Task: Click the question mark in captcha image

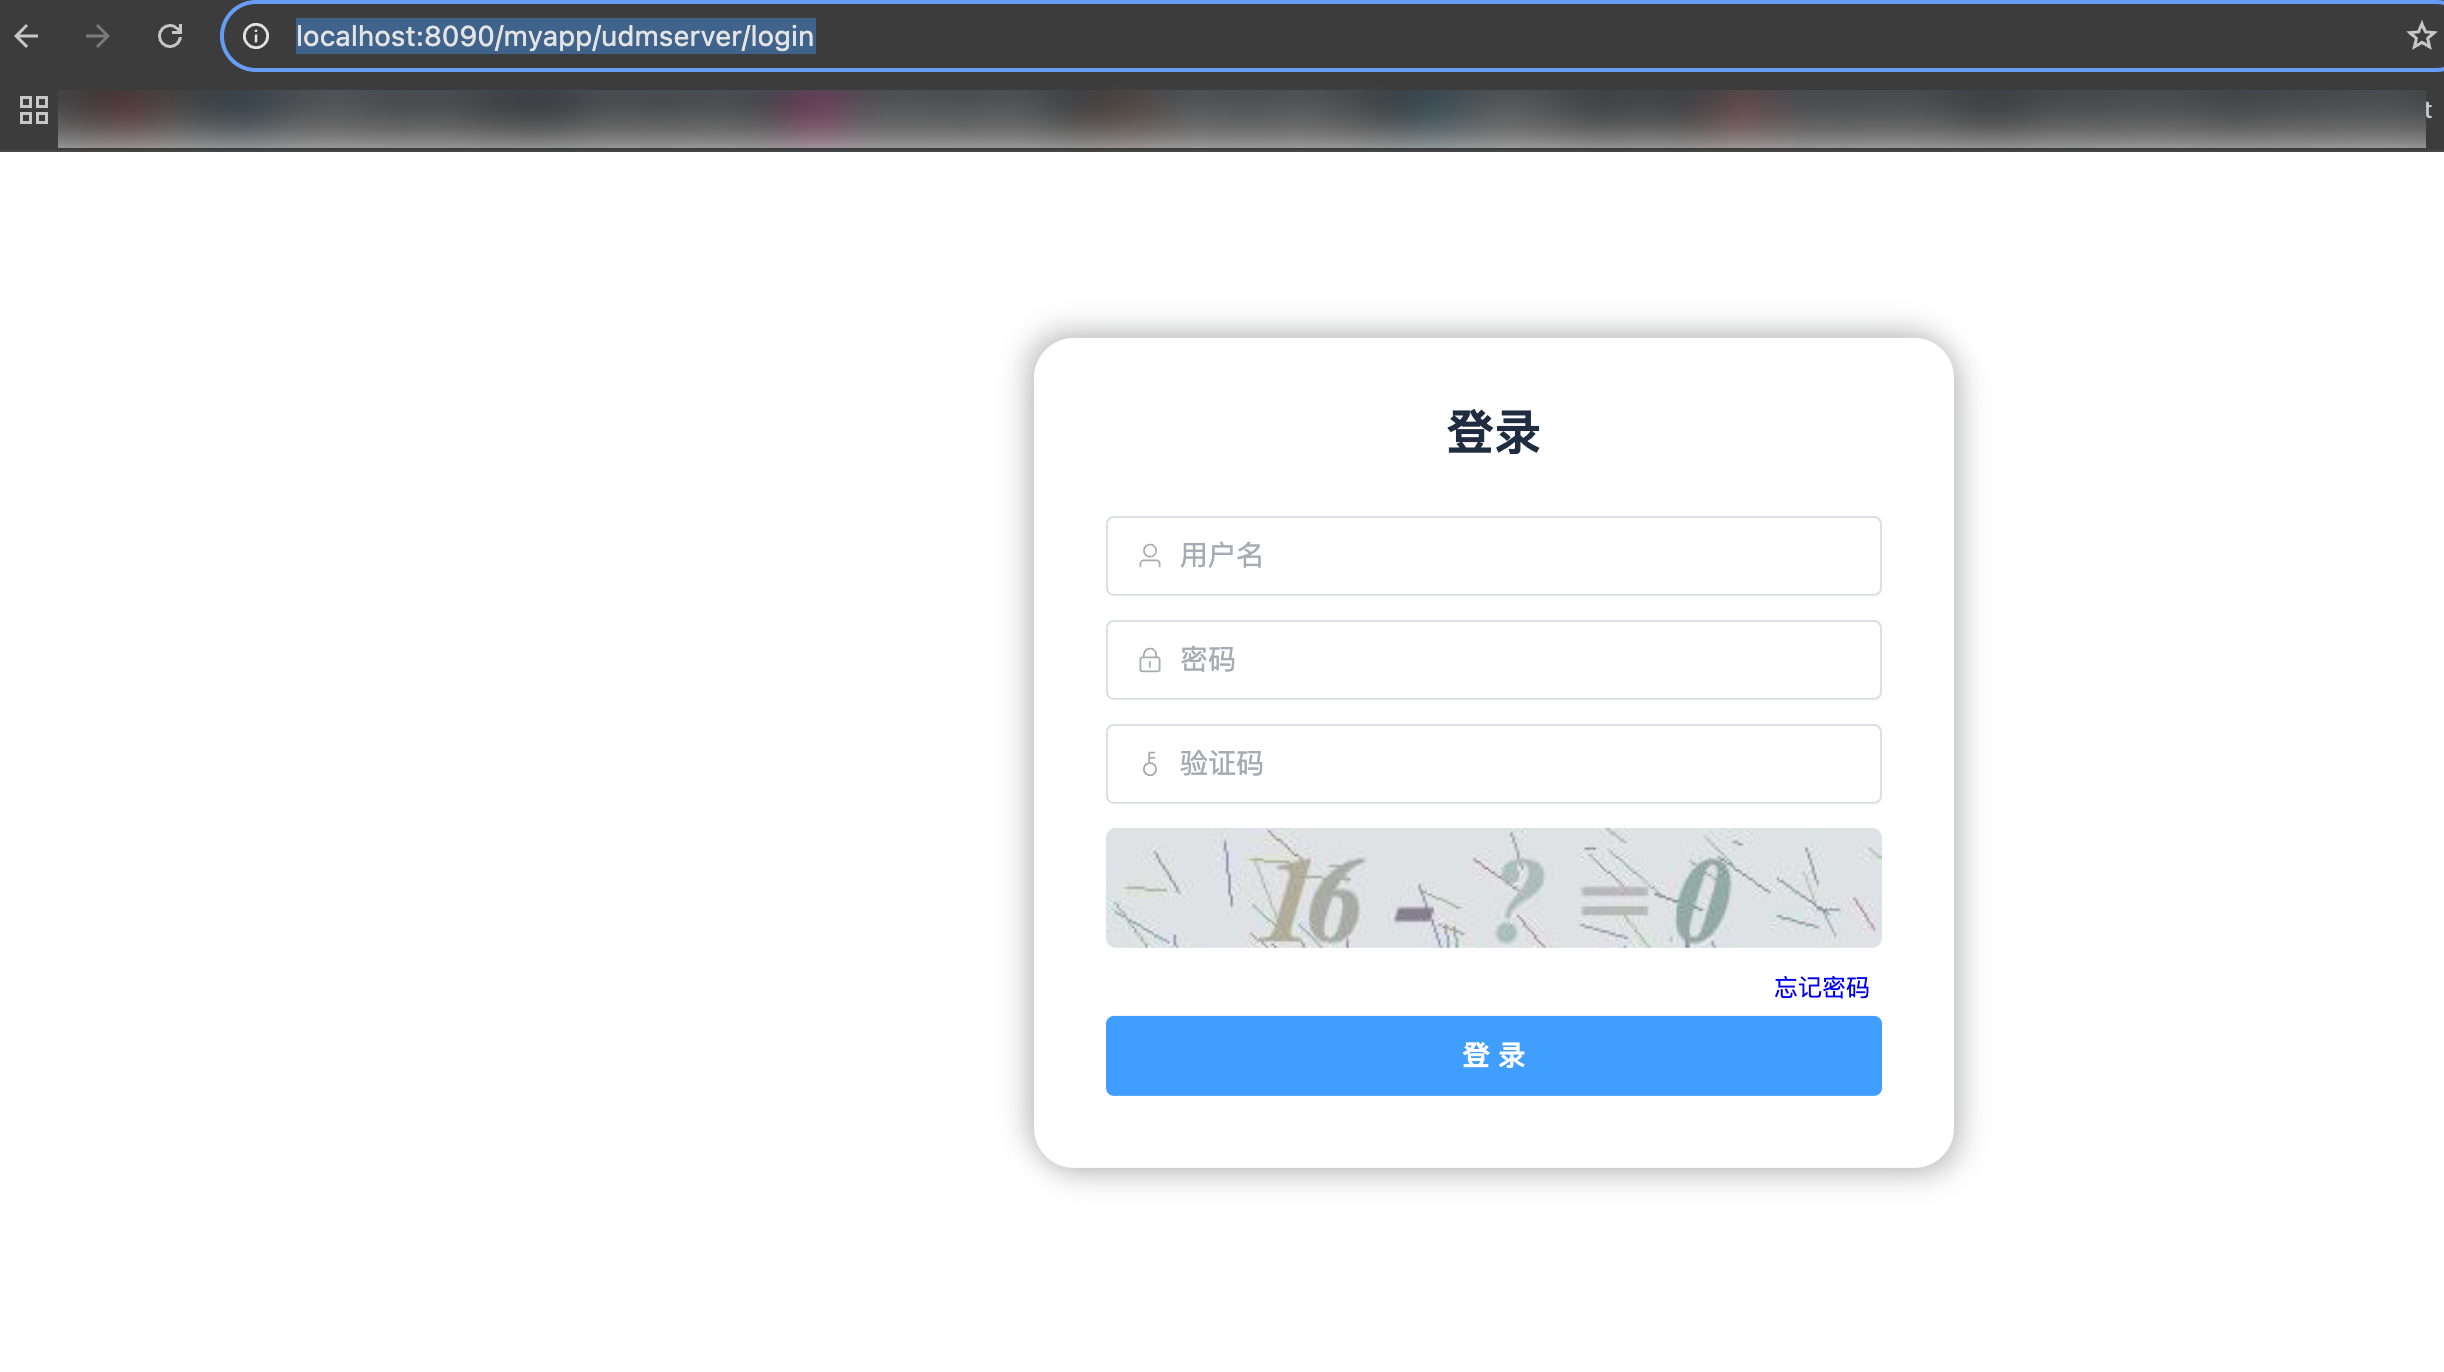Action: [1520, 900]
